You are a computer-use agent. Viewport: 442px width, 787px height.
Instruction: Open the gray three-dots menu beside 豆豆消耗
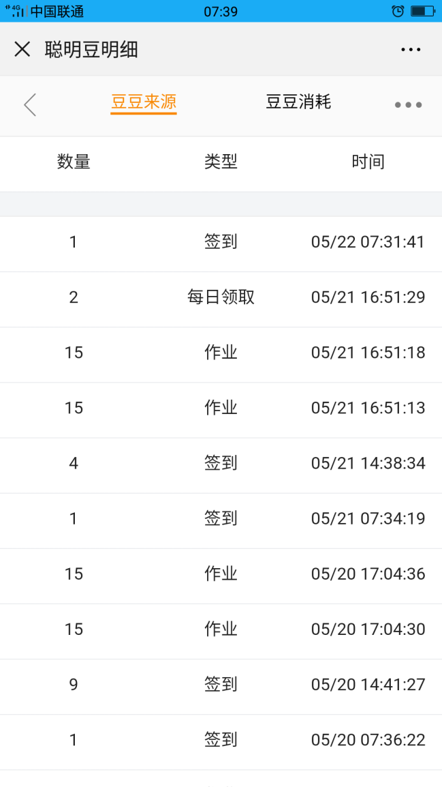(x=408, y=105)
